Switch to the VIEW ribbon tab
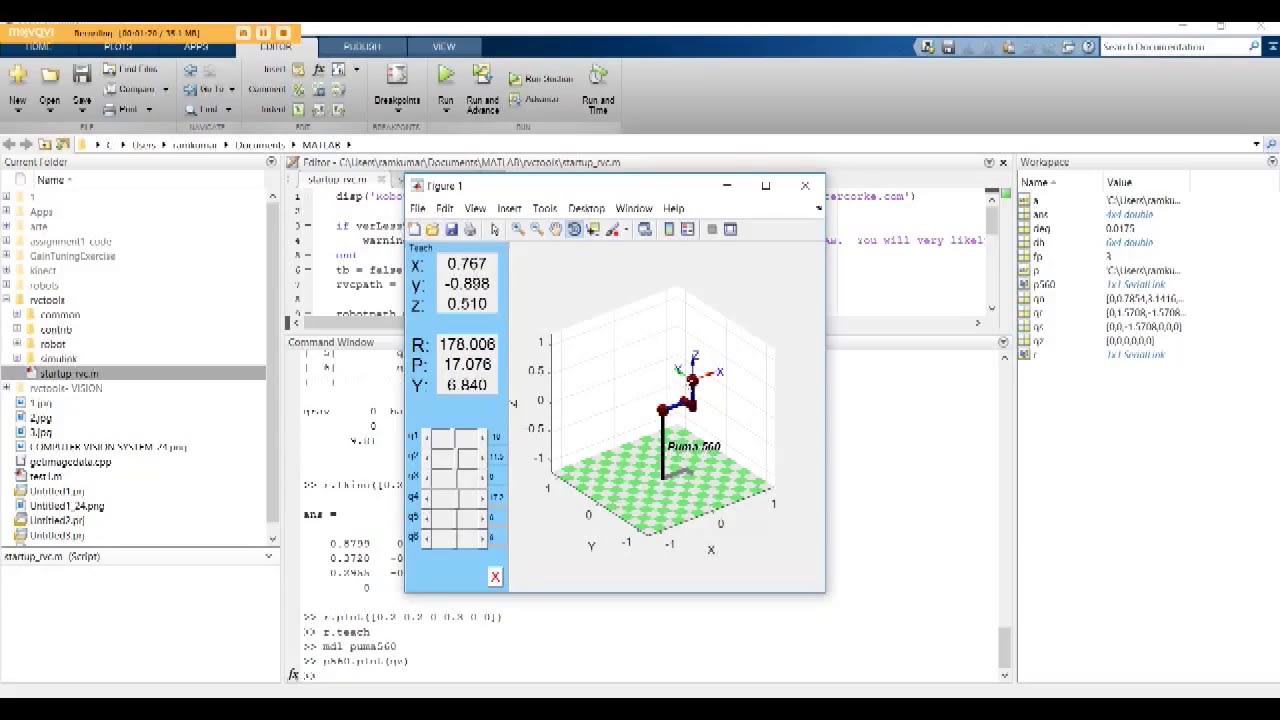Viewport: 1280px width, 720px height. [x=444, y=47]
